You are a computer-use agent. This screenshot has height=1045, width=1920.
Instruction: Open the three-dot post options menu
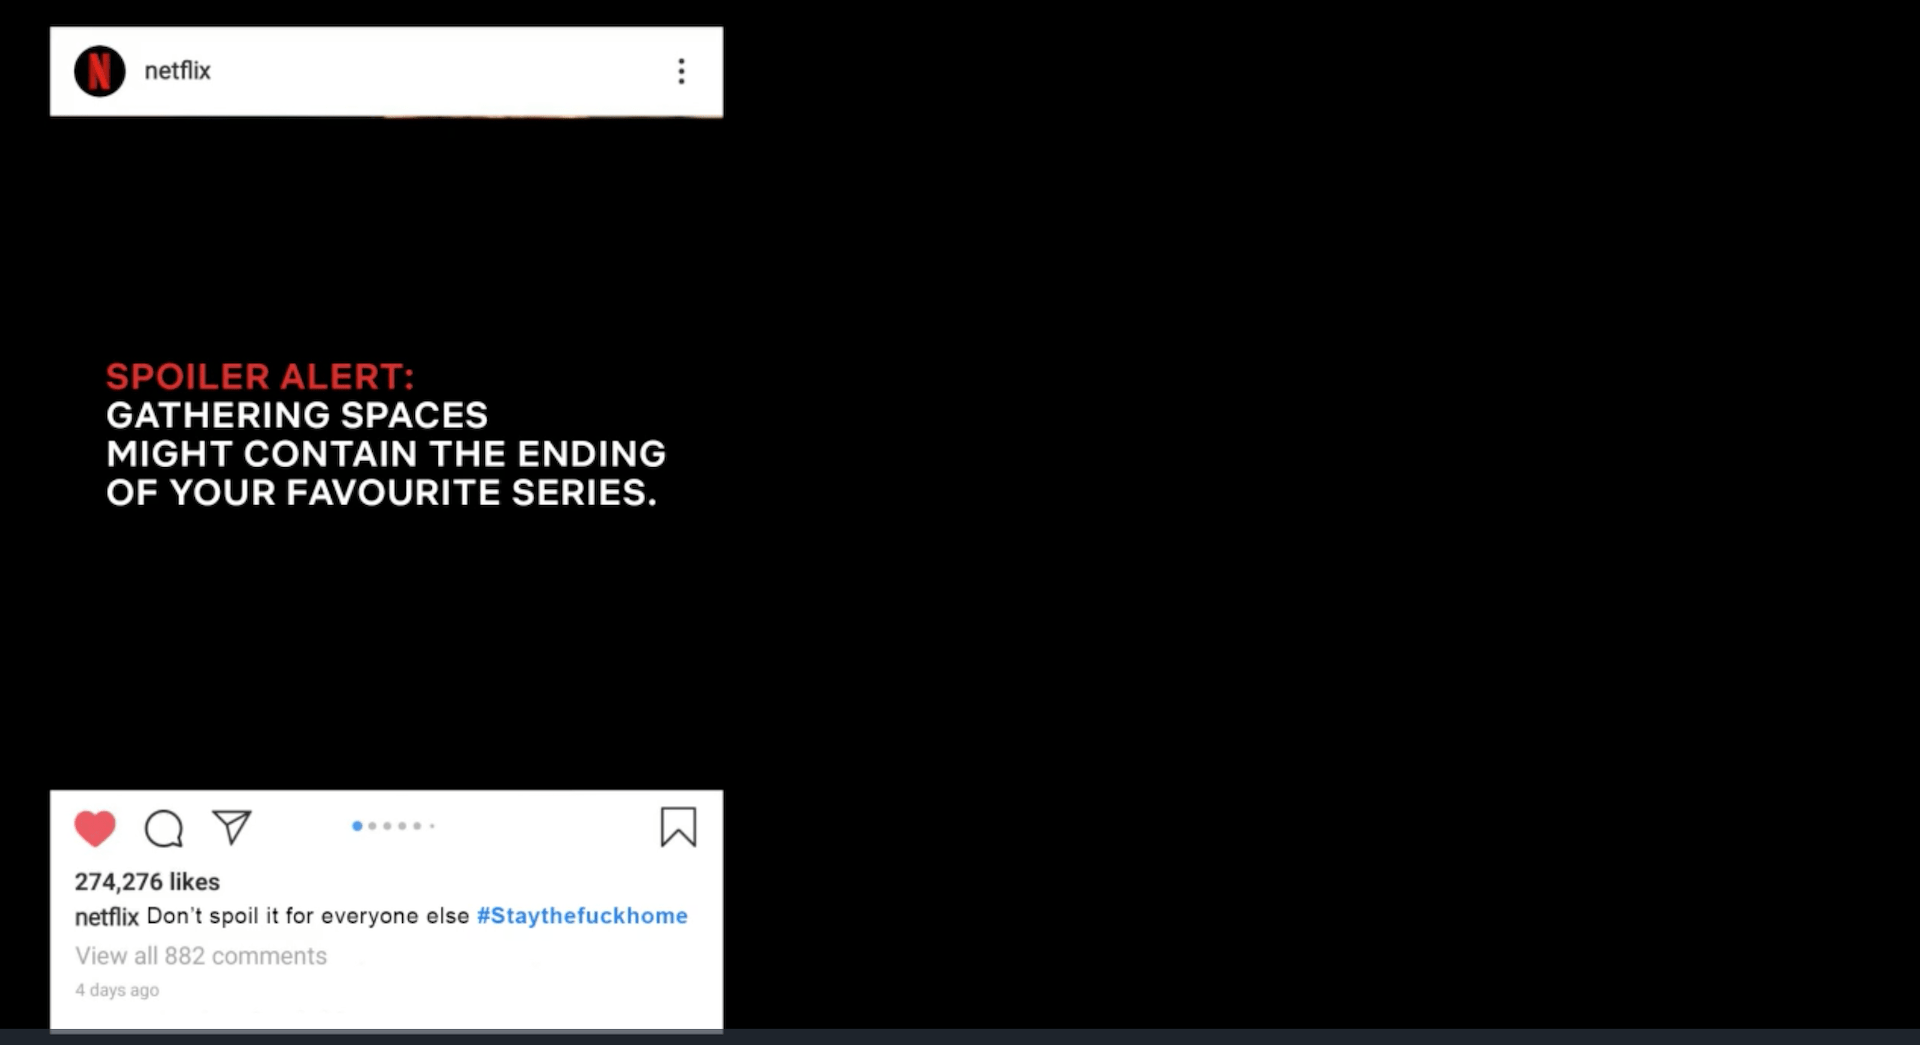[x=681, y=71]
